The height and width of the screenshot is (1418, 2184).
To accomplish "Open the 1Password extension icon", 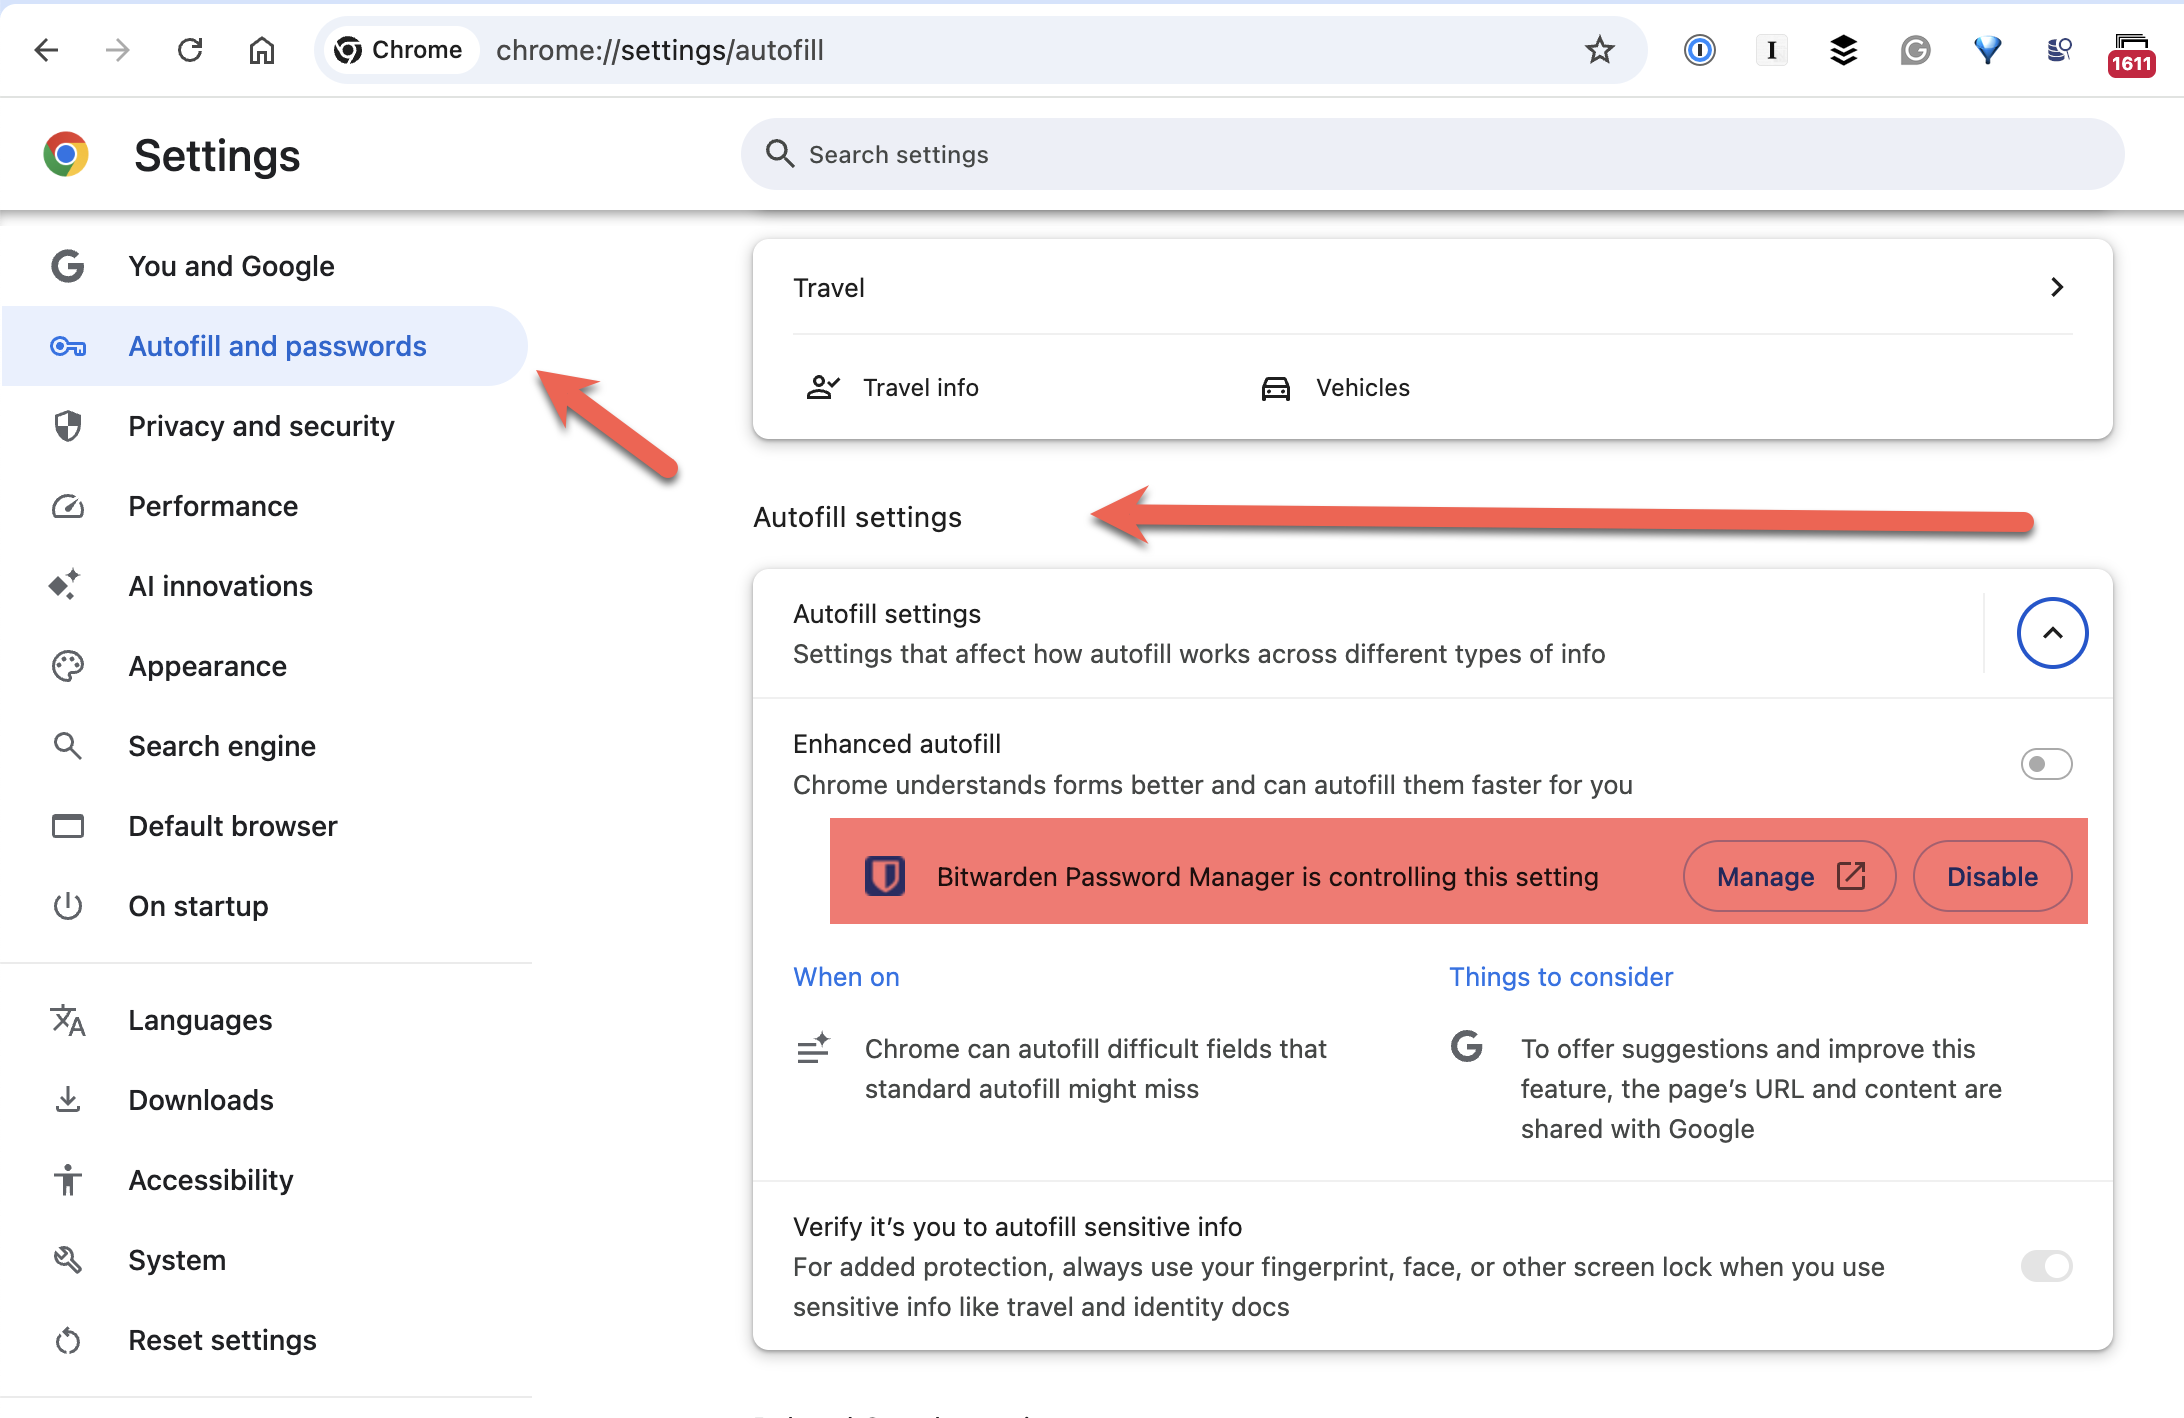I will [1700, 50].
